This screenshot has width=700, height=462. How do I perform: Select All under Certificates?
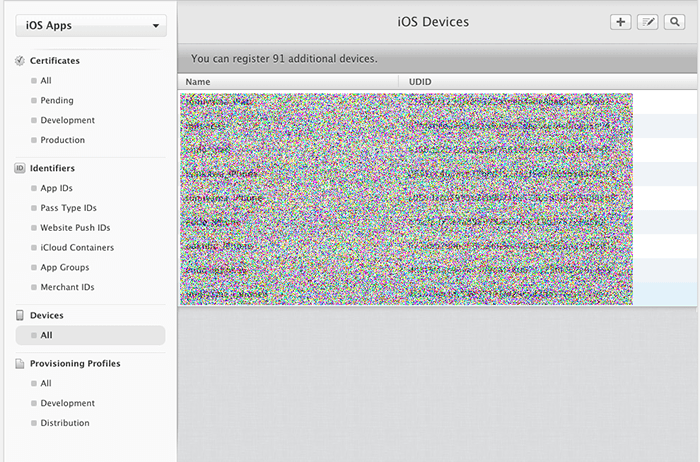tap(46, 81)
